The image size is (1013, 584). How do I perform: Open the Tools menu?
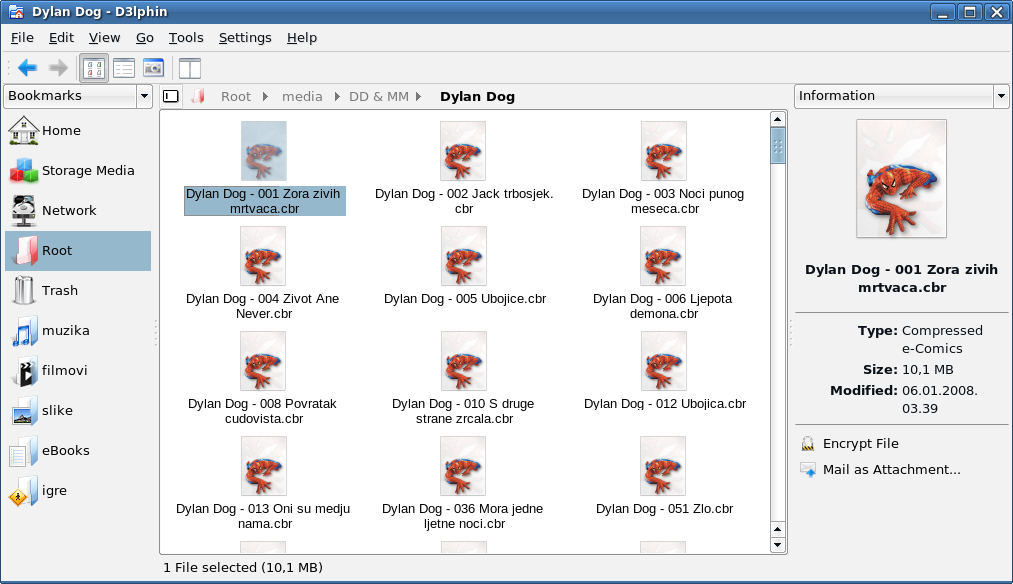pyautogui.click(x=186, y=37)
